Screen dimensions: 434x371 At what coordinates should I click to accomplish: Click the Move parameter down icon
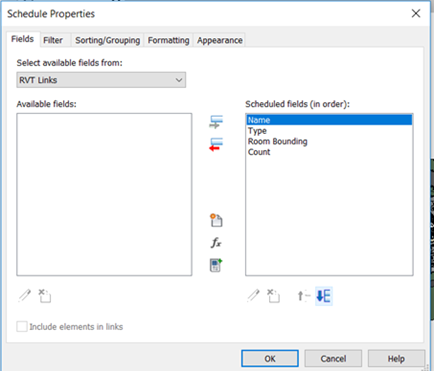(324, 296)
